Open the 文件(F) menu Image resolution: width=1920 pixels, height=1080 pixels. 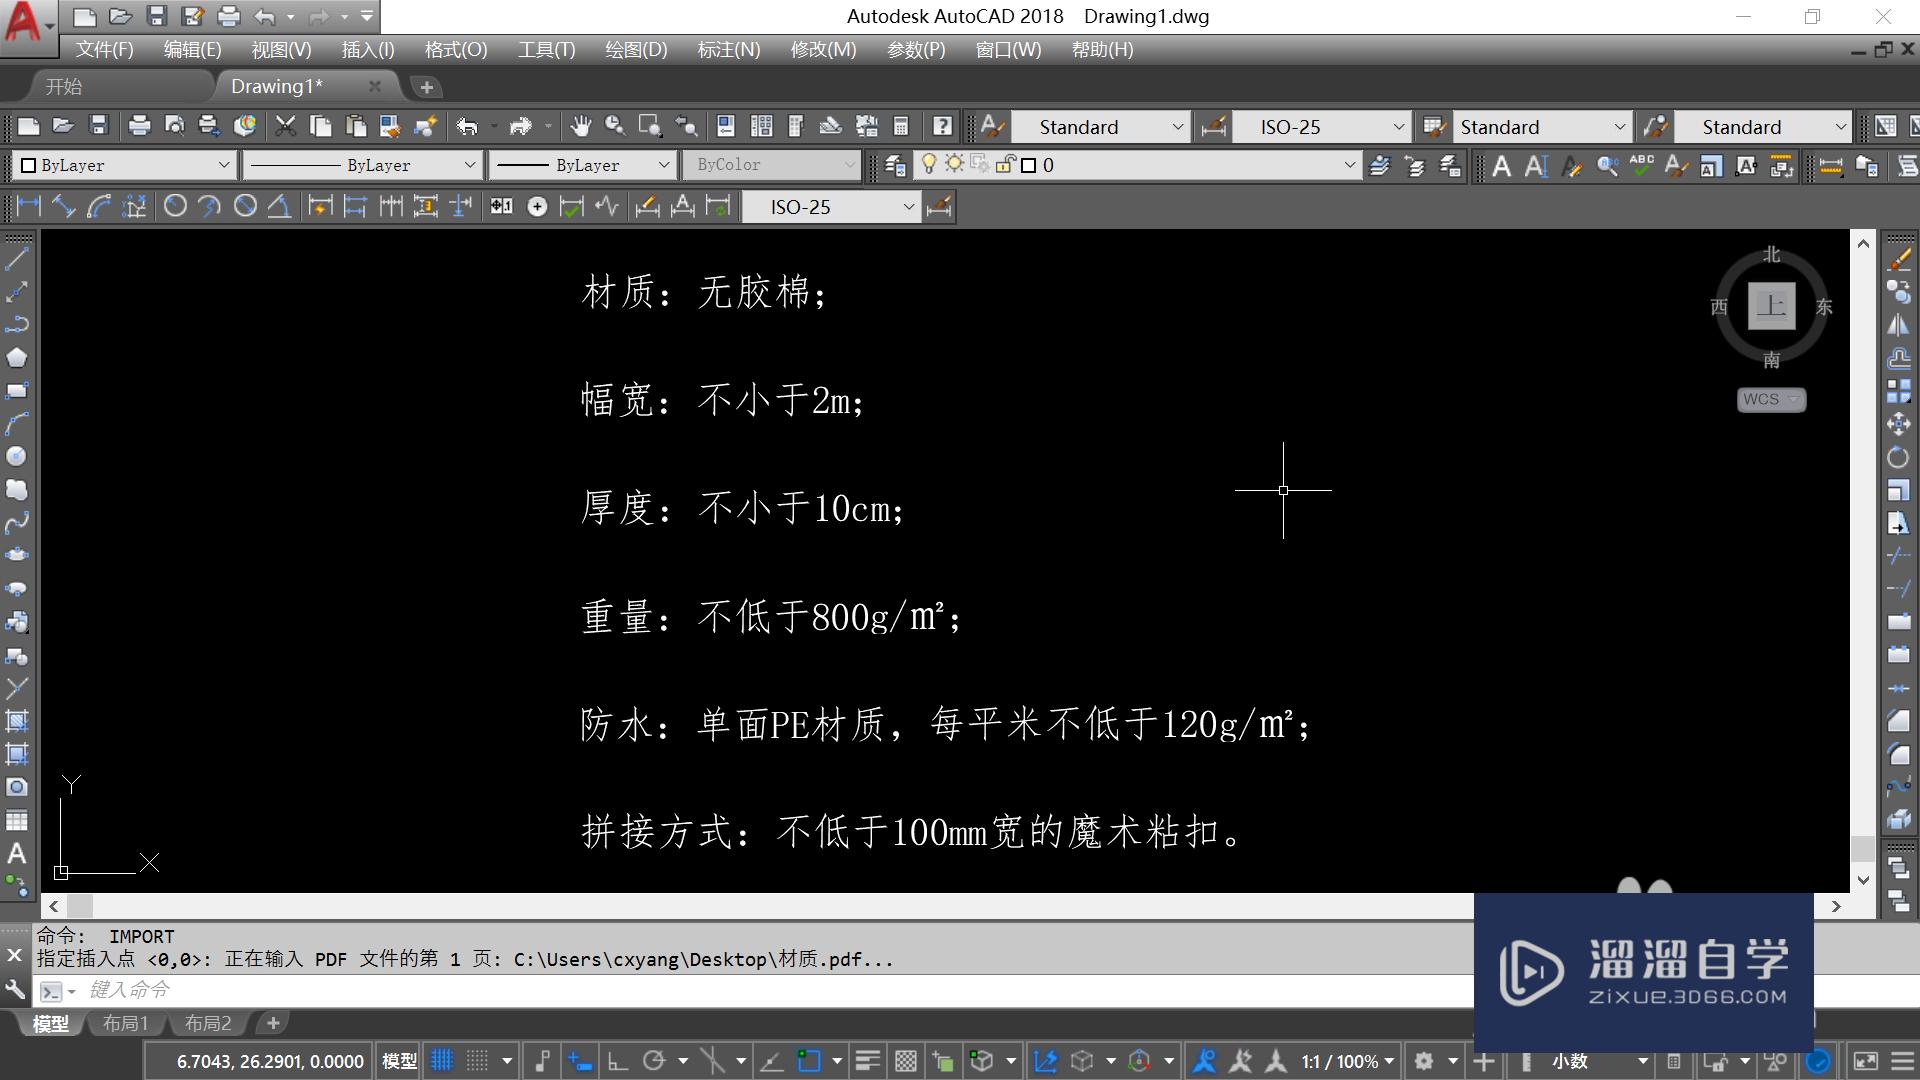[105, 49]
